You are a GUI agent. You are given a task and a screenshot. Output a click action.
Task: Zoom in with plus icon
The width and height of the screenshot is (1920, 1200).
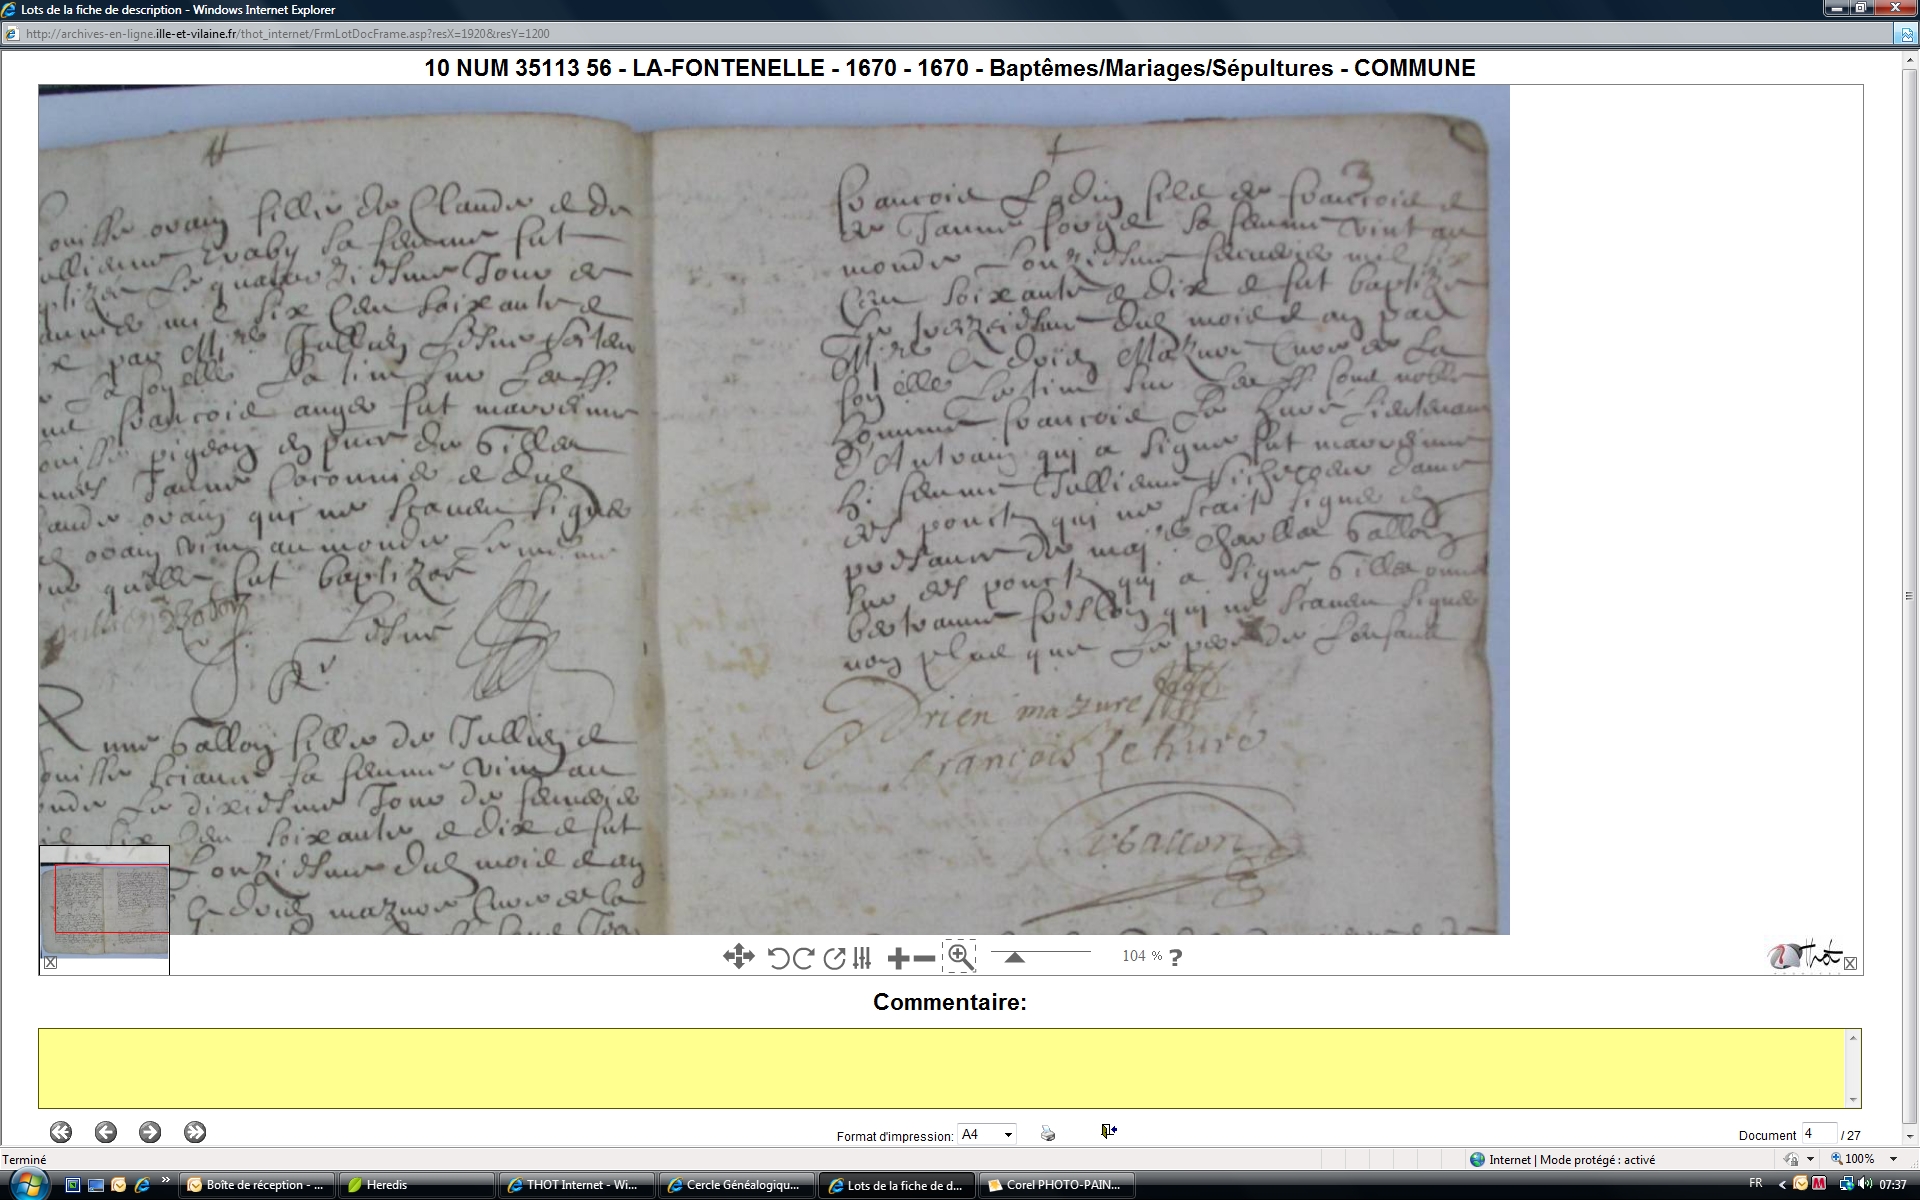898,959
